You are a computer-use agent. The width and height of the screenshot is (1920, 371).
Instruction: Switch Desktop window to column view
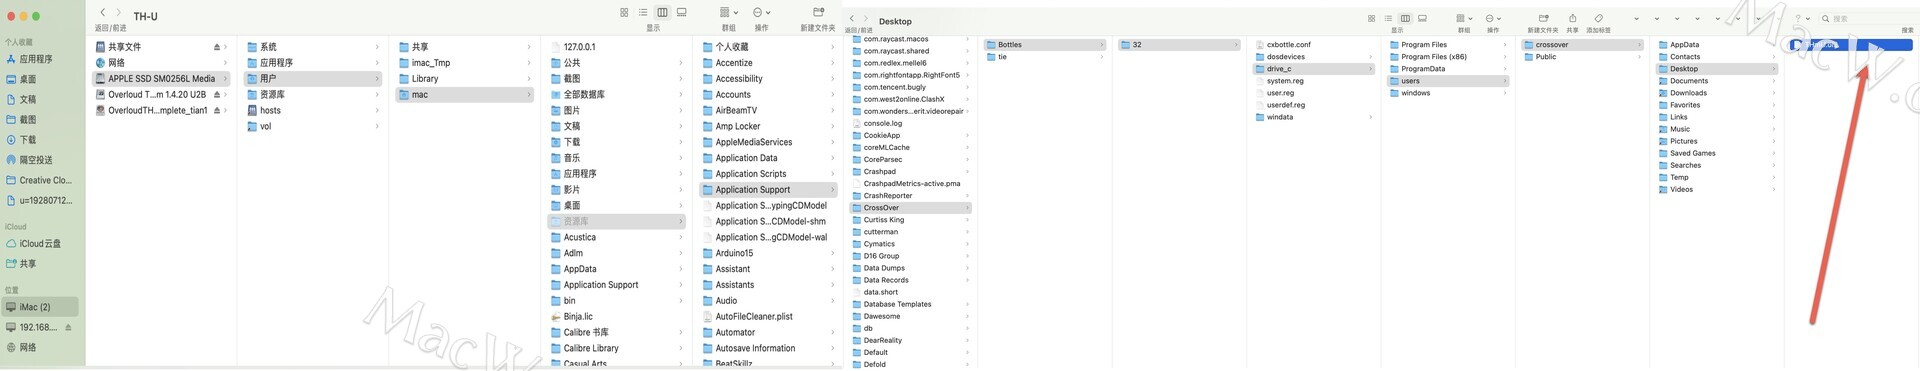1405,18
